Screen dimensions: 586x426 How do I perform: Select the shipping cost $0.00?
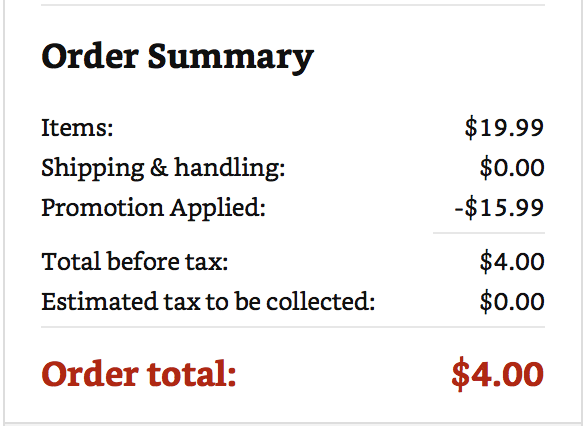point(512,168)
